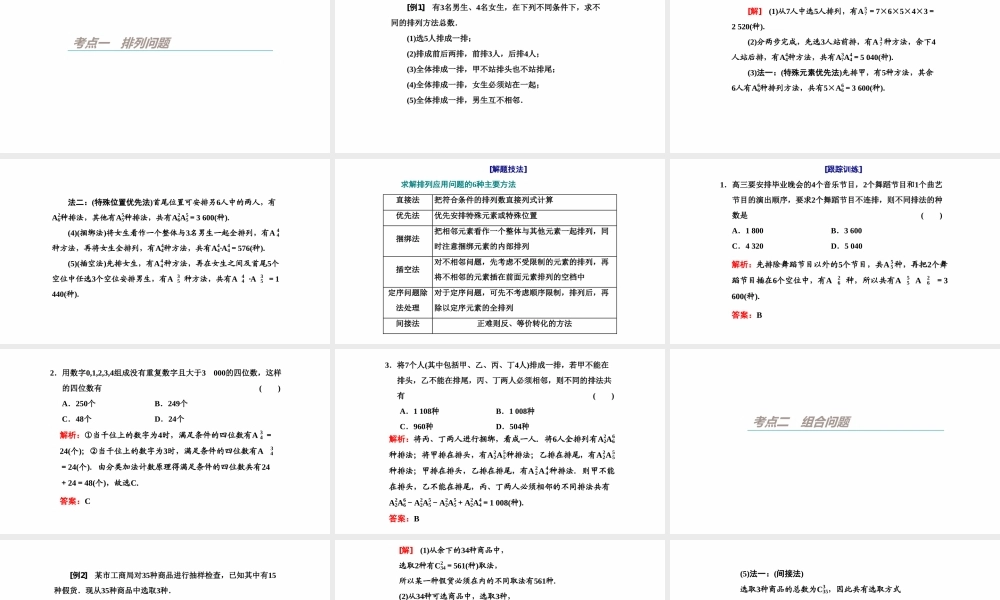The width and height of the screenshot is (1000, 600).
Task: Click 答案：B under question 1
Action: pos(747,315)
